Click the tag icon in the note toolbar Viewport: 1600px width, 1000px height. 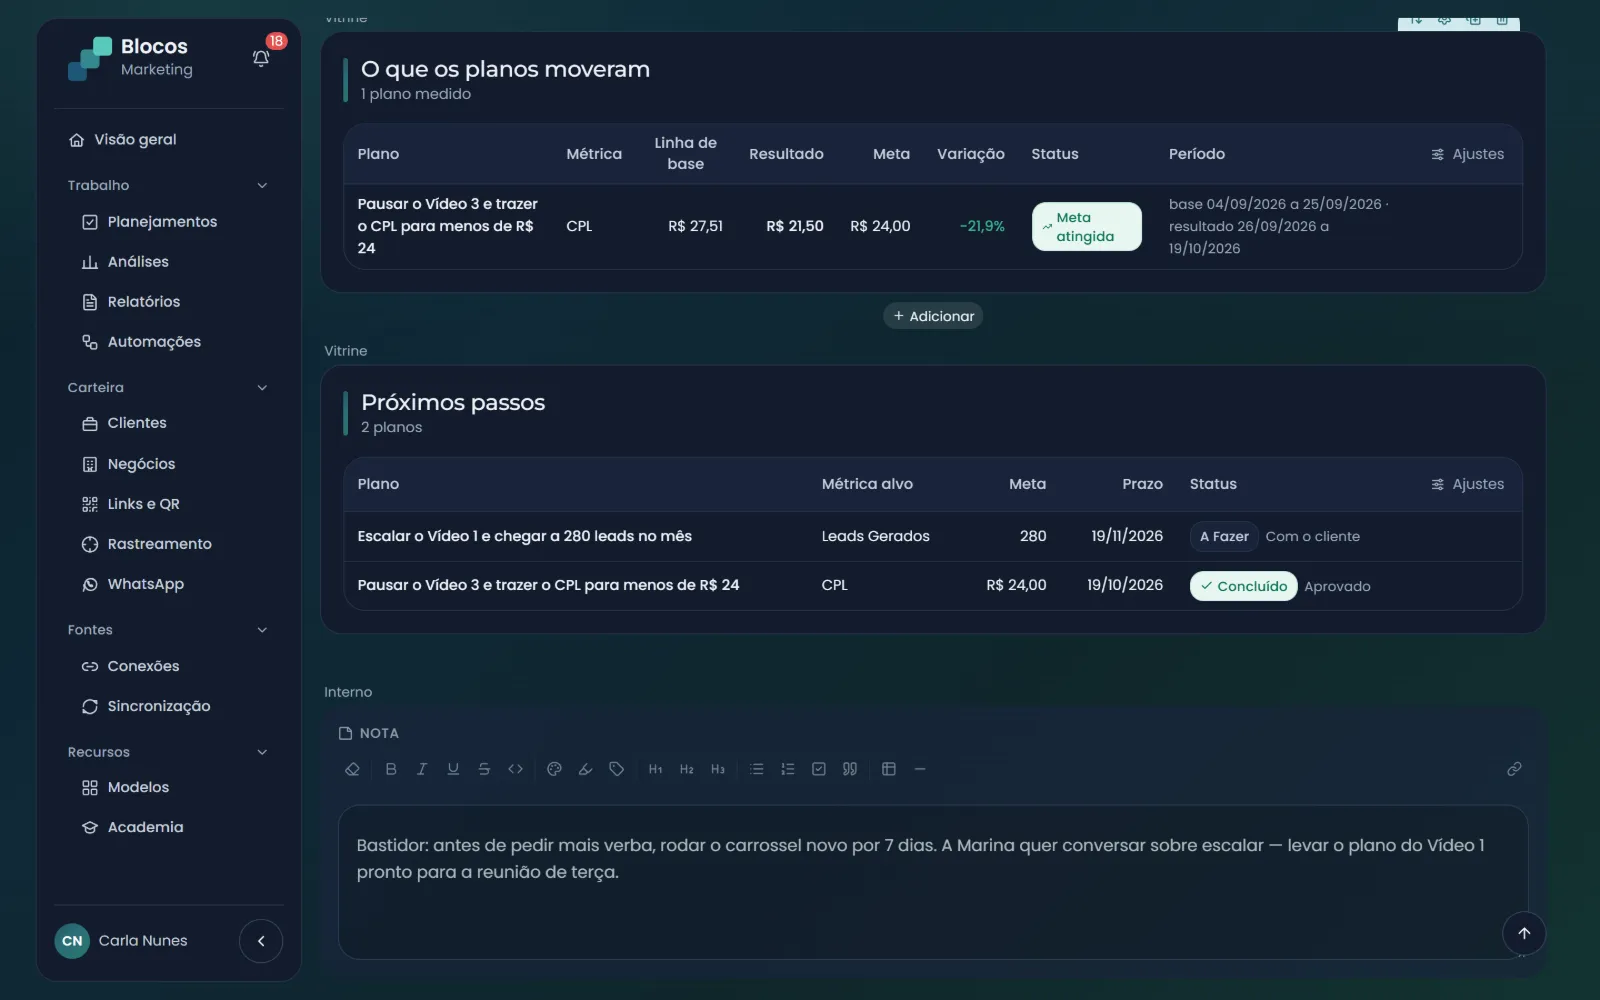616,769
